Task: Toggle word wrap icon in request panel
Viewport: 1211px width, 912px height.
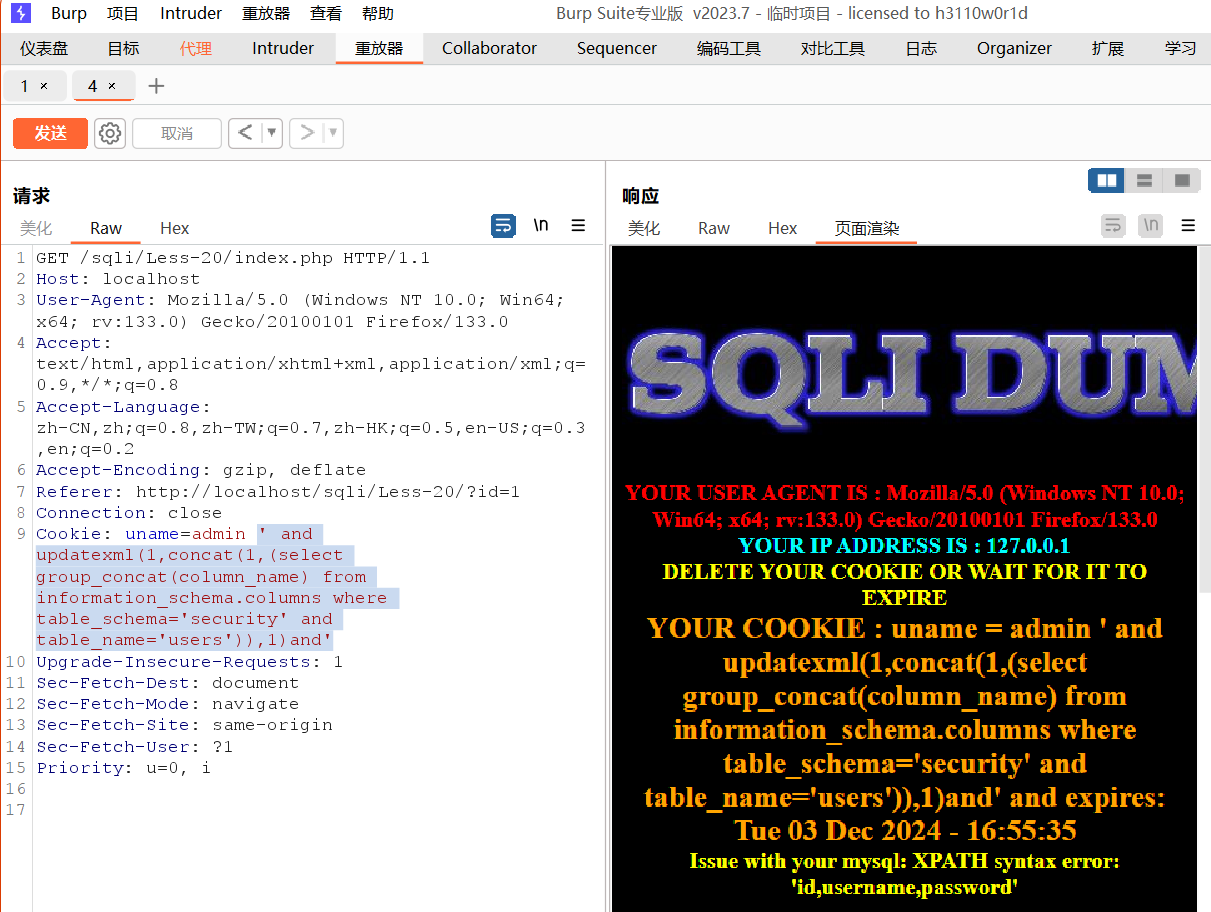Action: tap(503, 226)
